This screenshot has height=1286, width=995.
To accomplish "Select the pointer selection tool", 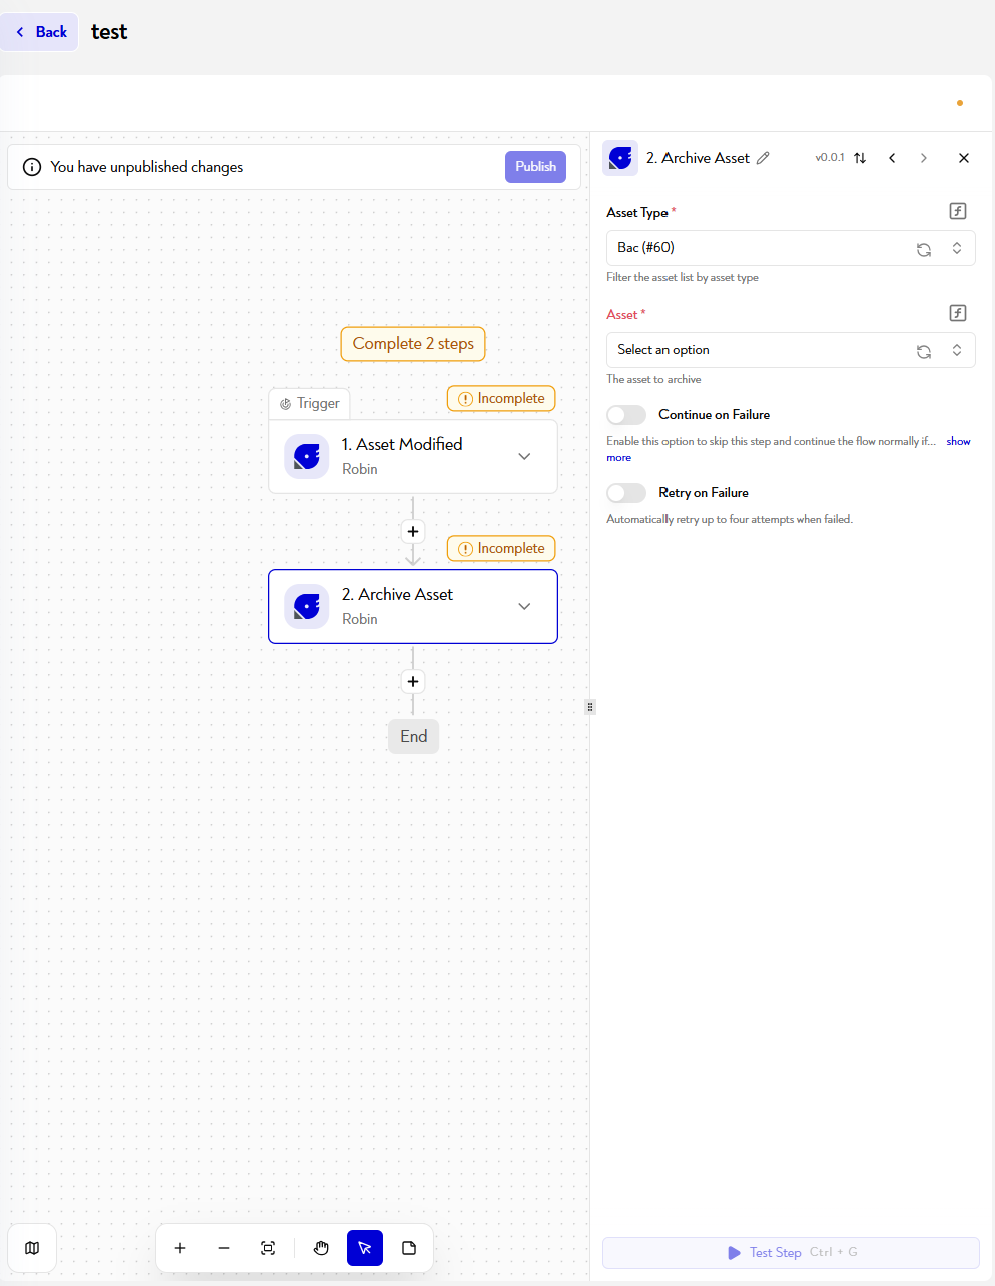I will [x=365, y=1248].
